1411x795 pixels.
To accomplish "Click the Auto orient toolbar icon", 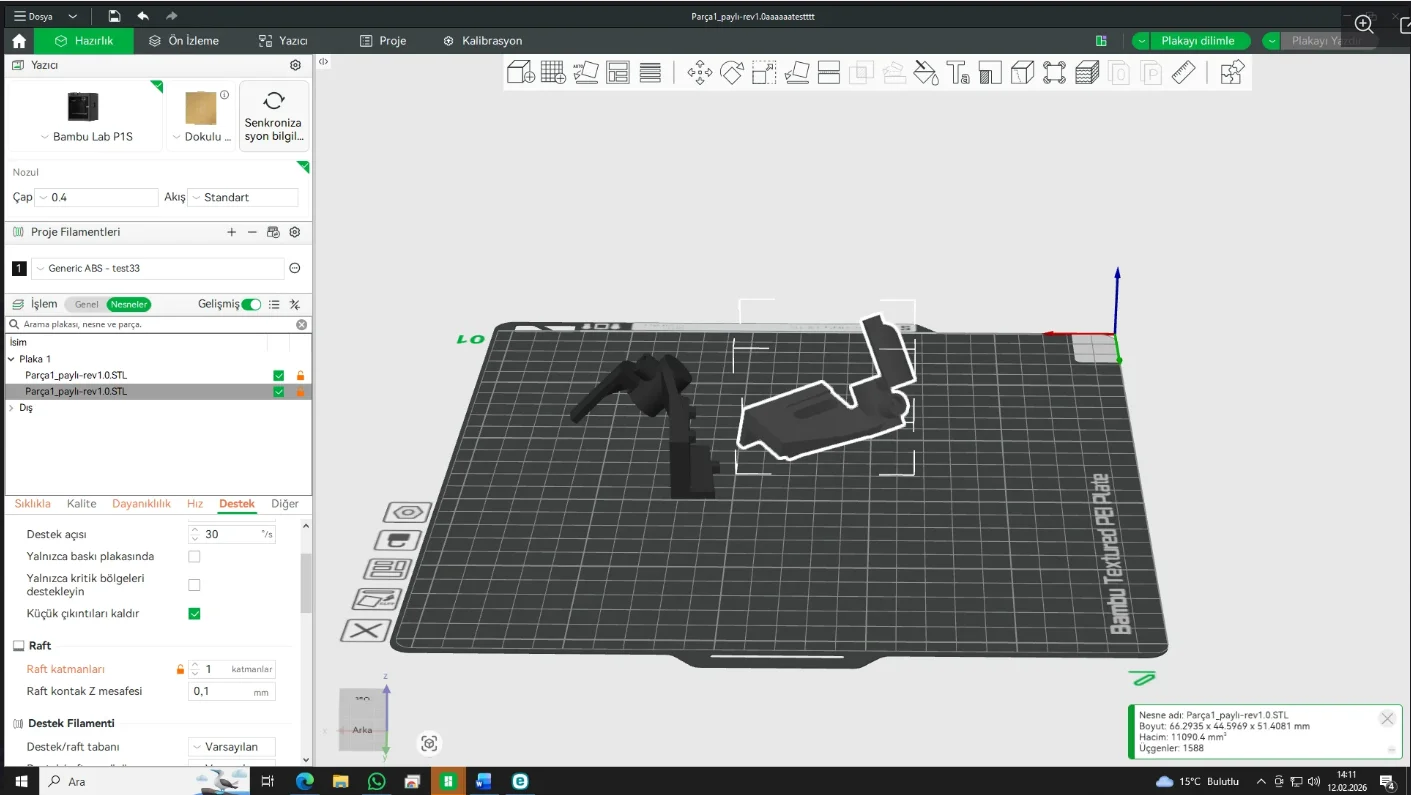I will (586, 72).
